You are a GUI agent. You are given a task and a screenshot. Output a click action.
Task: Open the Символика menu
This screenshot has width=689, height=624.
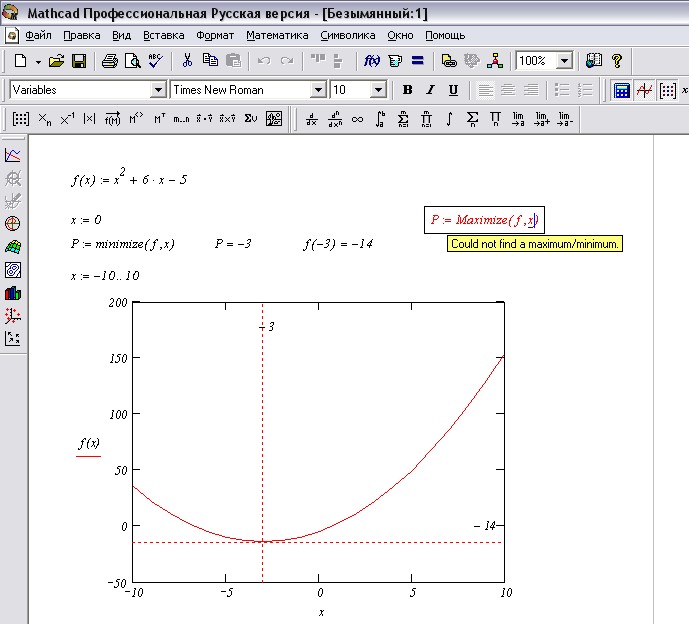click(348, 36)
